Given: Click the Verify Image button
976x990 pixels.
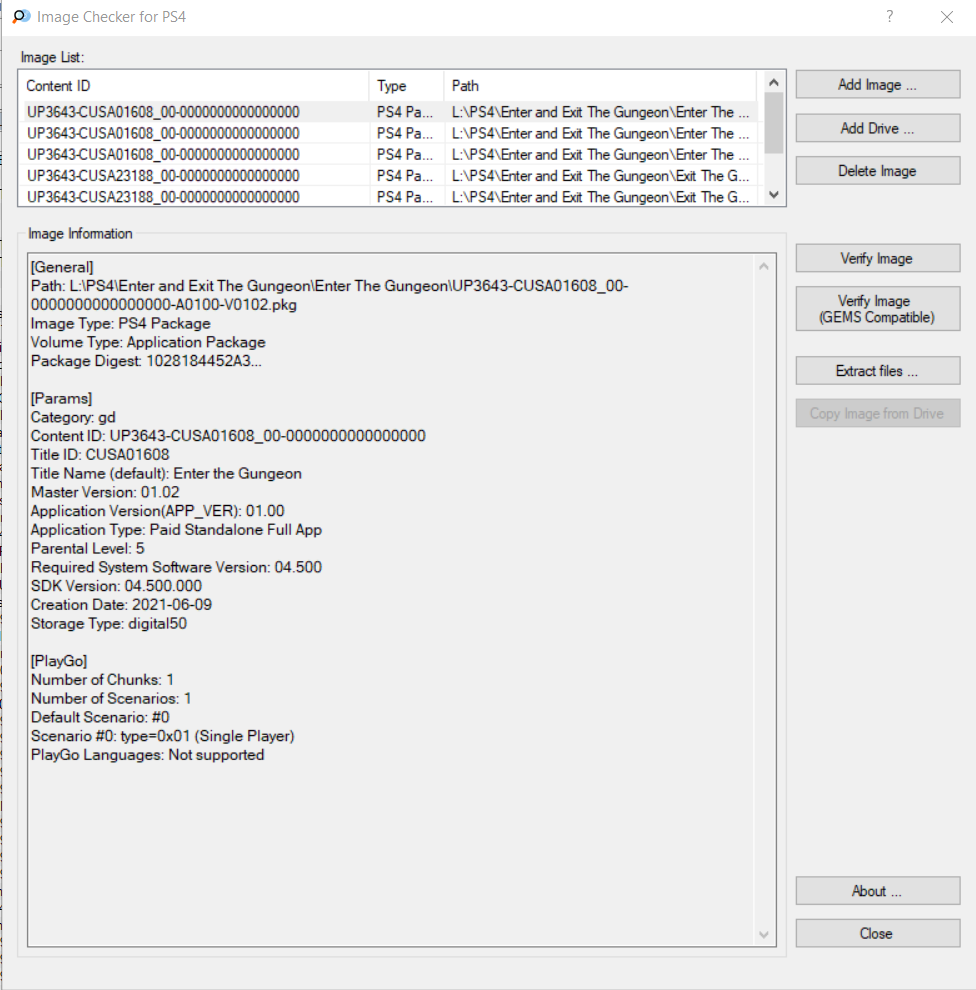Looking at the screenshot, I should [x=878, y=258].
